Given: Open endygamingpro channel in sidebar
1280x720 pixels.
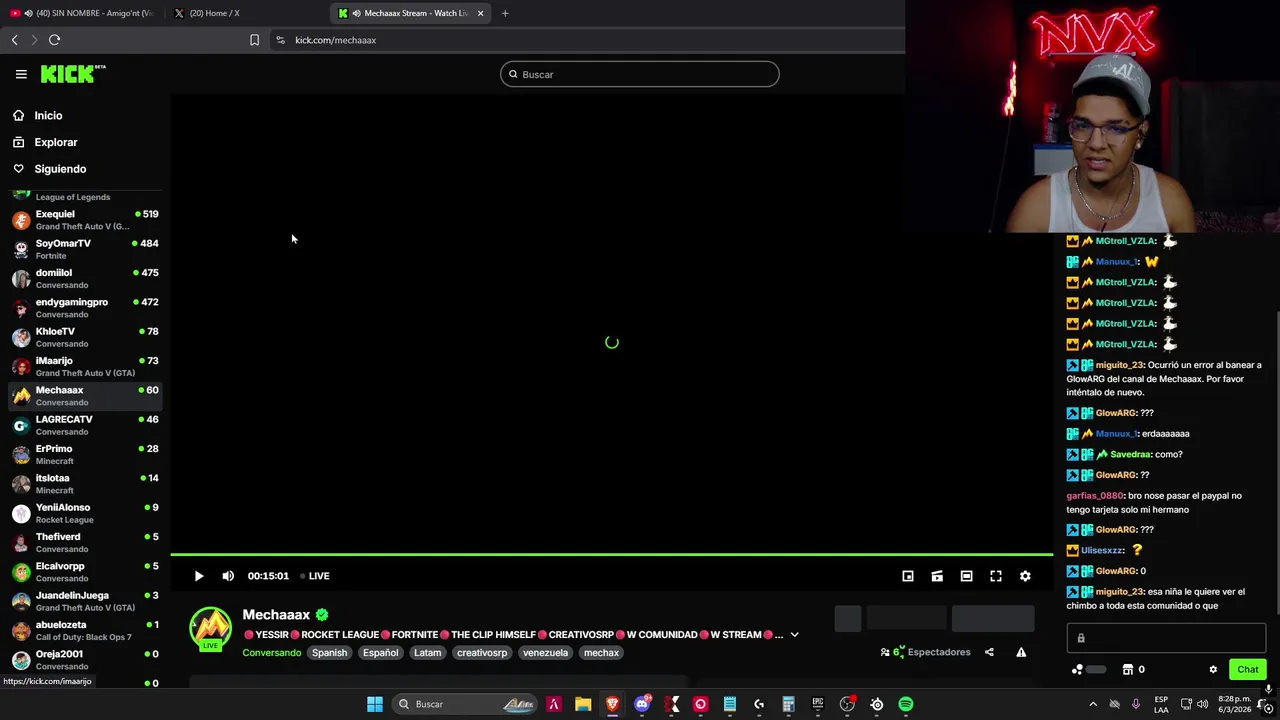Looking at the screenshot, I should 85,308.
